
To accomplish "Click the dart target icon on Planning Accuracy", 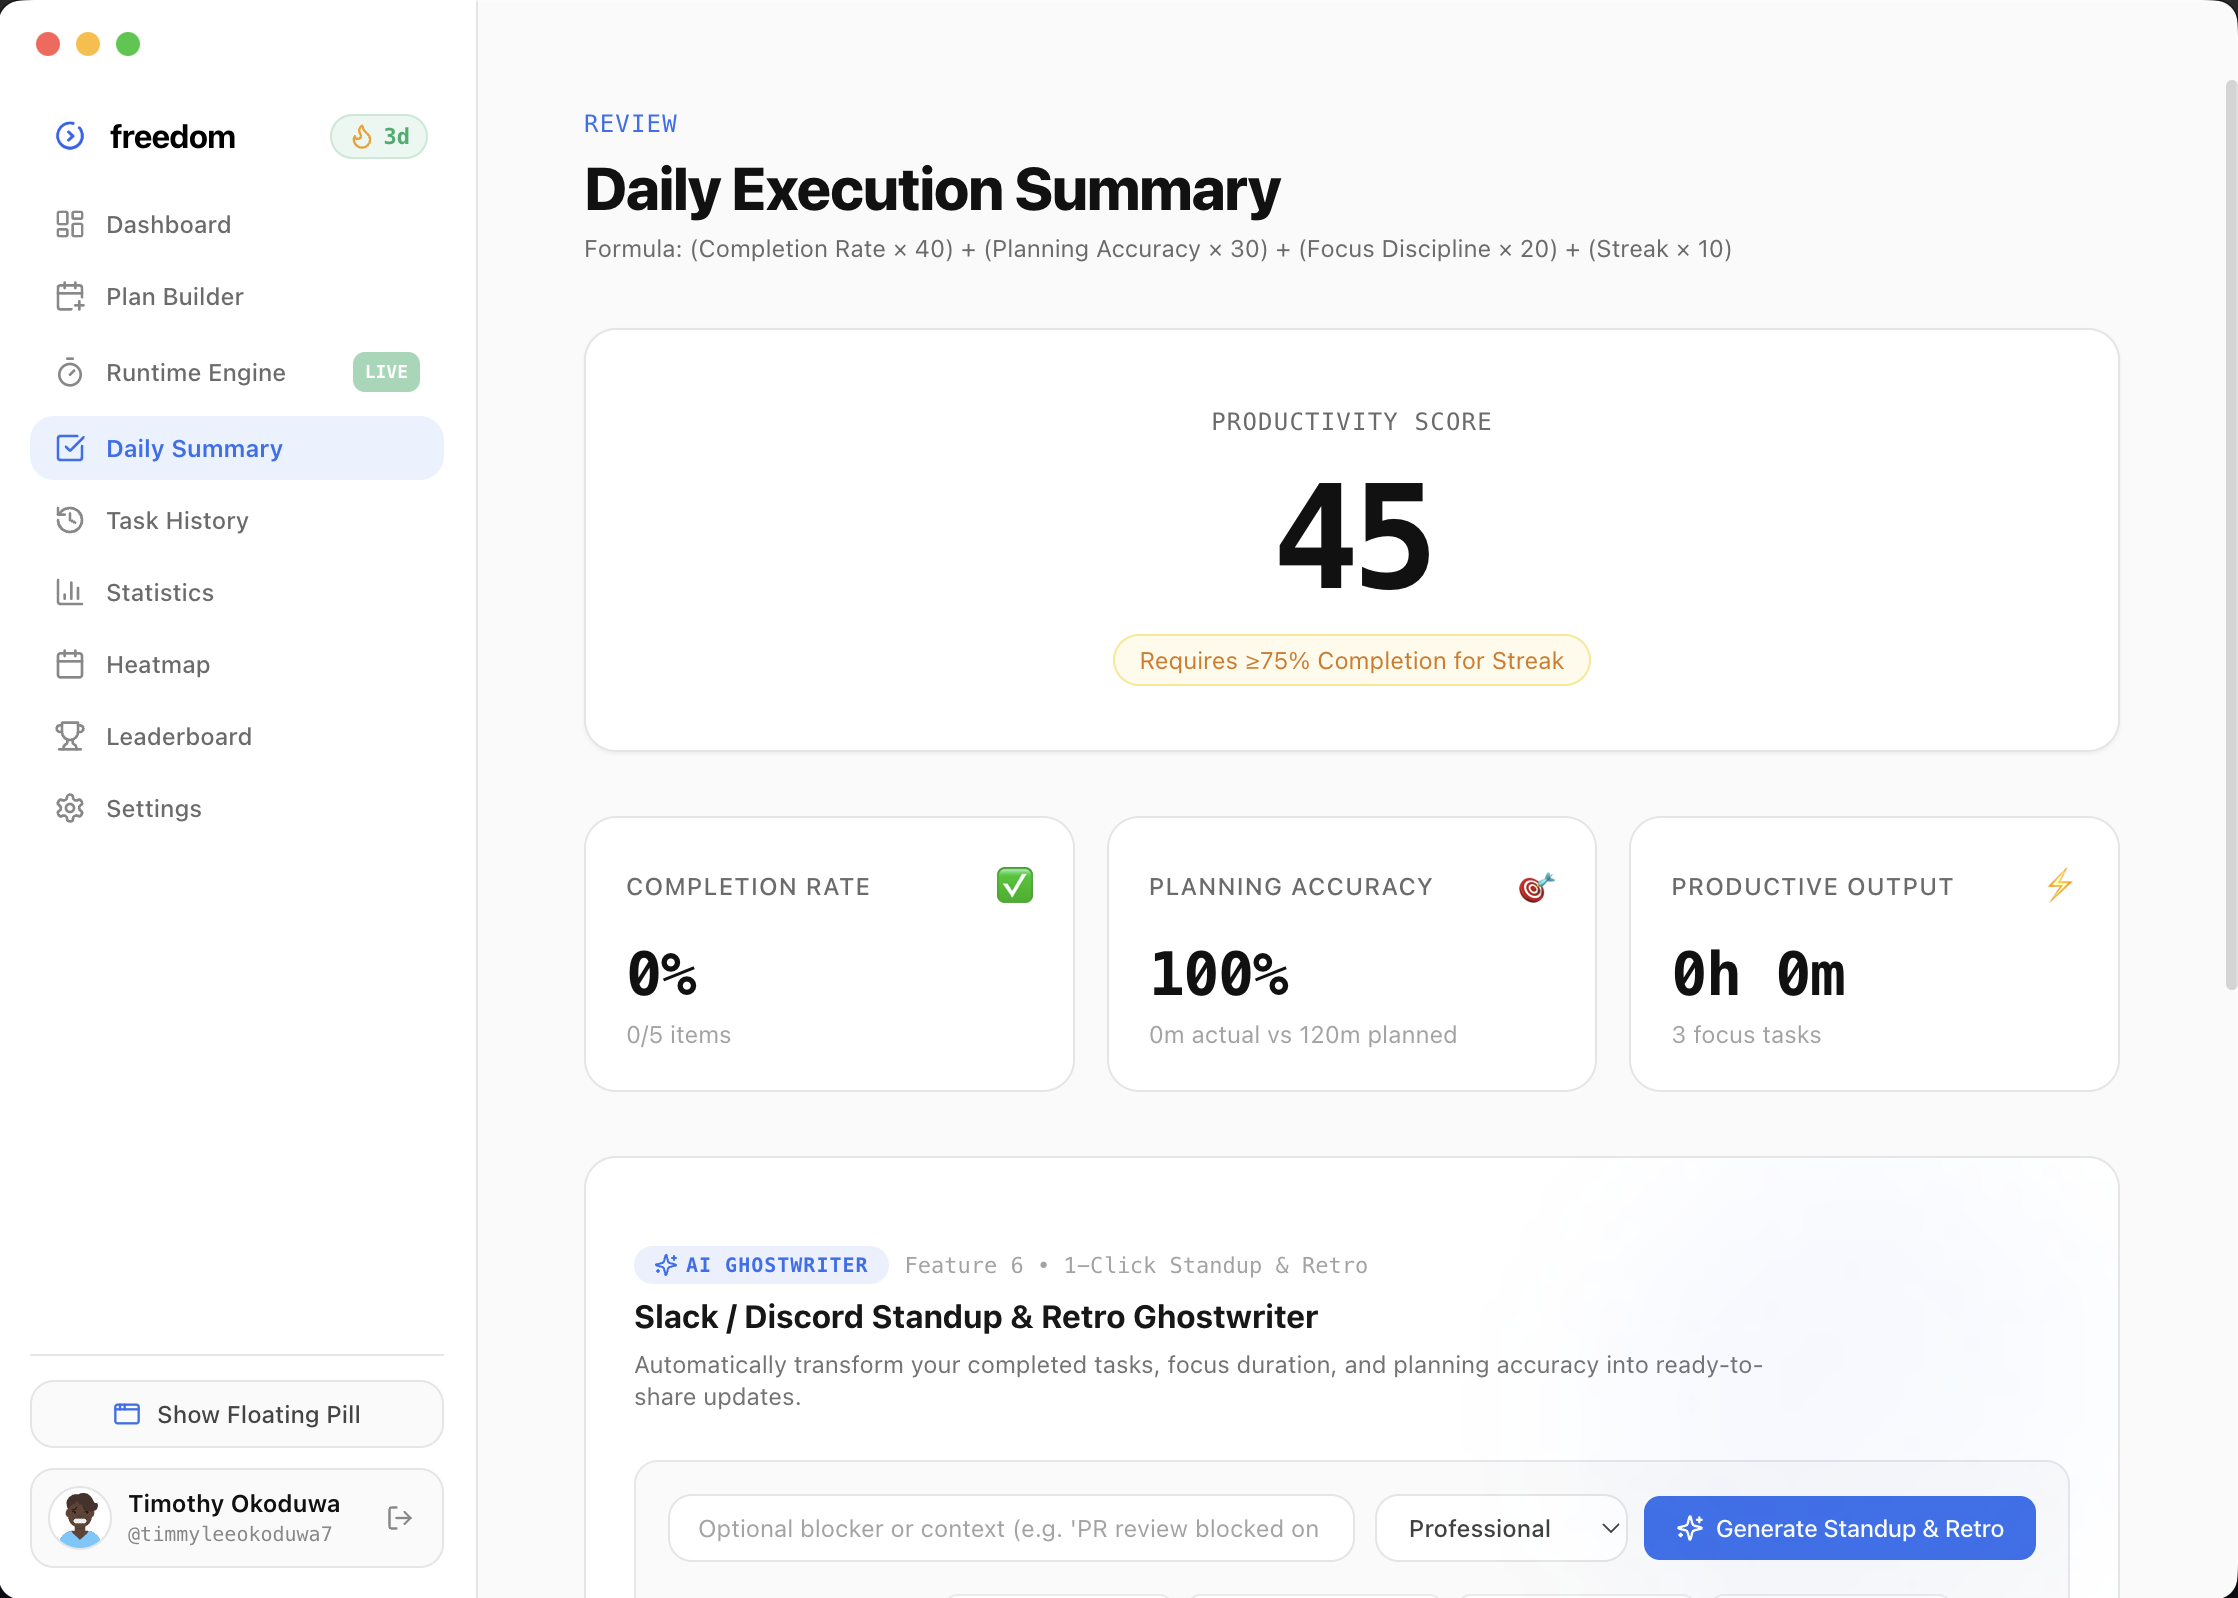I will [1536, 886].
